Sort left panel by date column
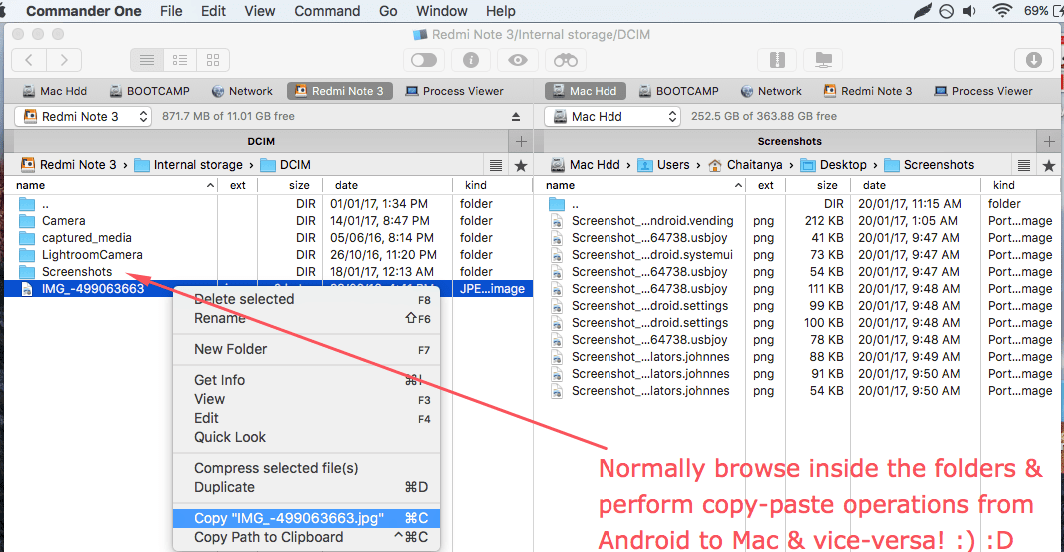Image resolution: width=1064 pixels, height=552 pixels. tap(387, 185)
